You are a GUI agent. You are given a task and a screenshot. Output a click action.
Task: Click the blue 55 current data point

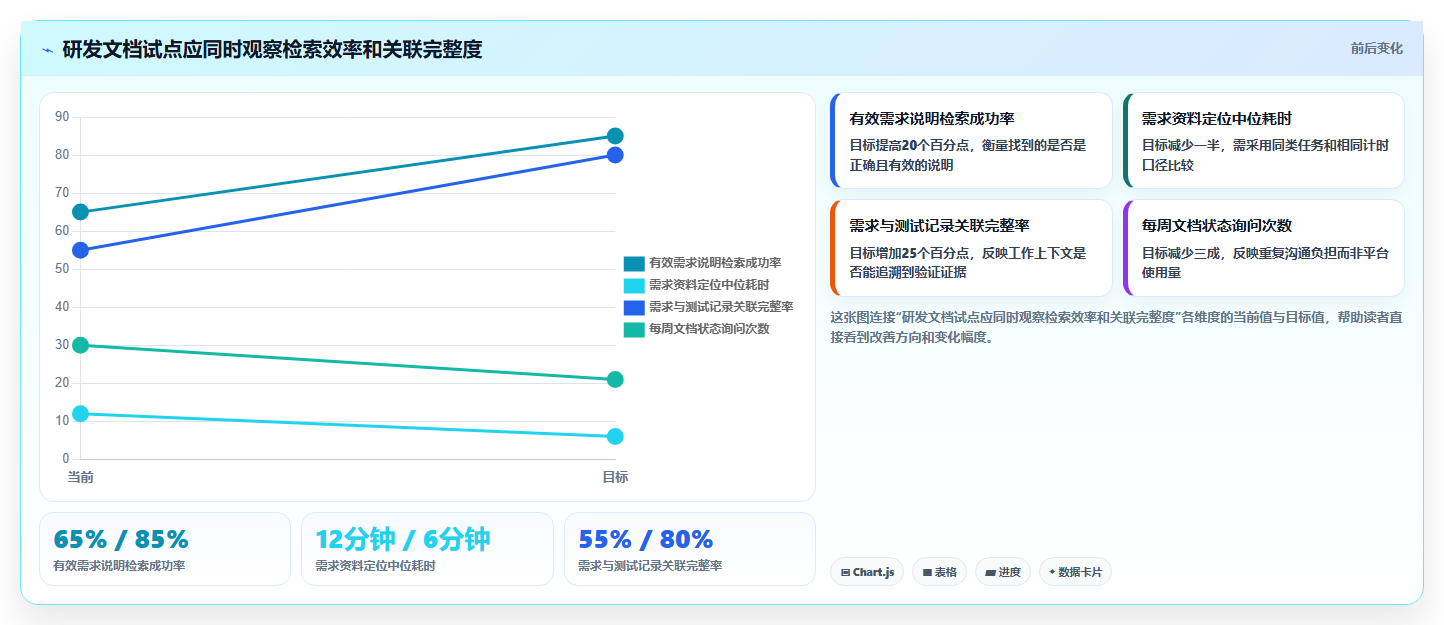[x=81, y=250]
